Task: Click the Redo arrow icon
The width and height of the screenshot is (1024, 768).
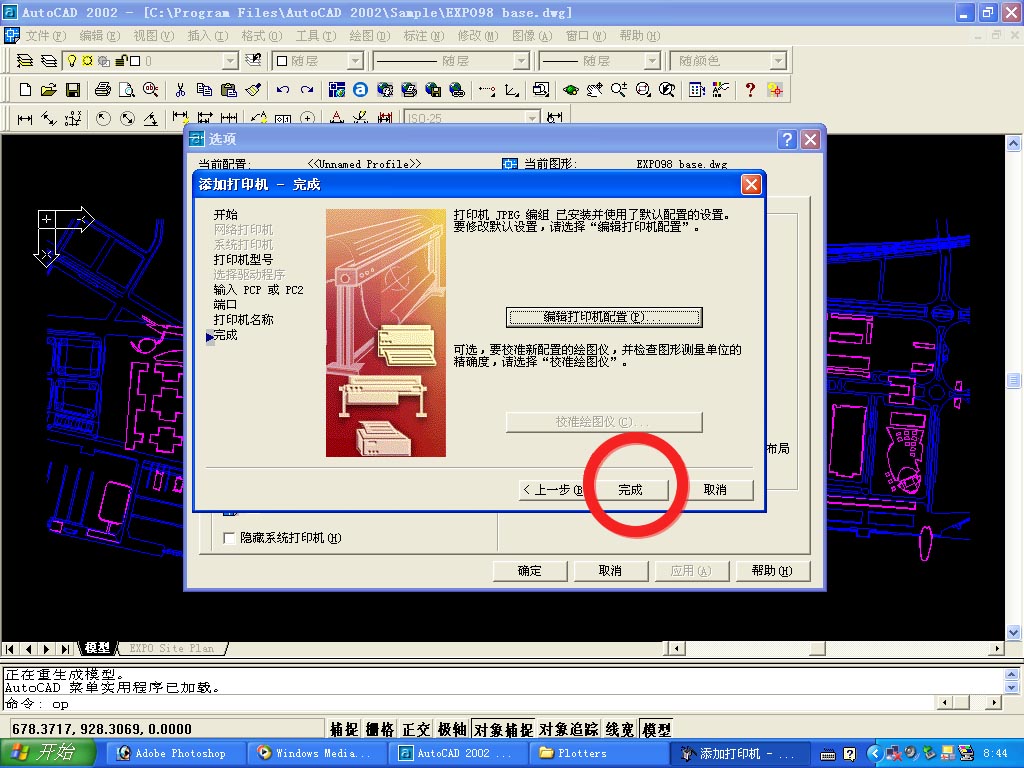Action: tap(306, 89)
